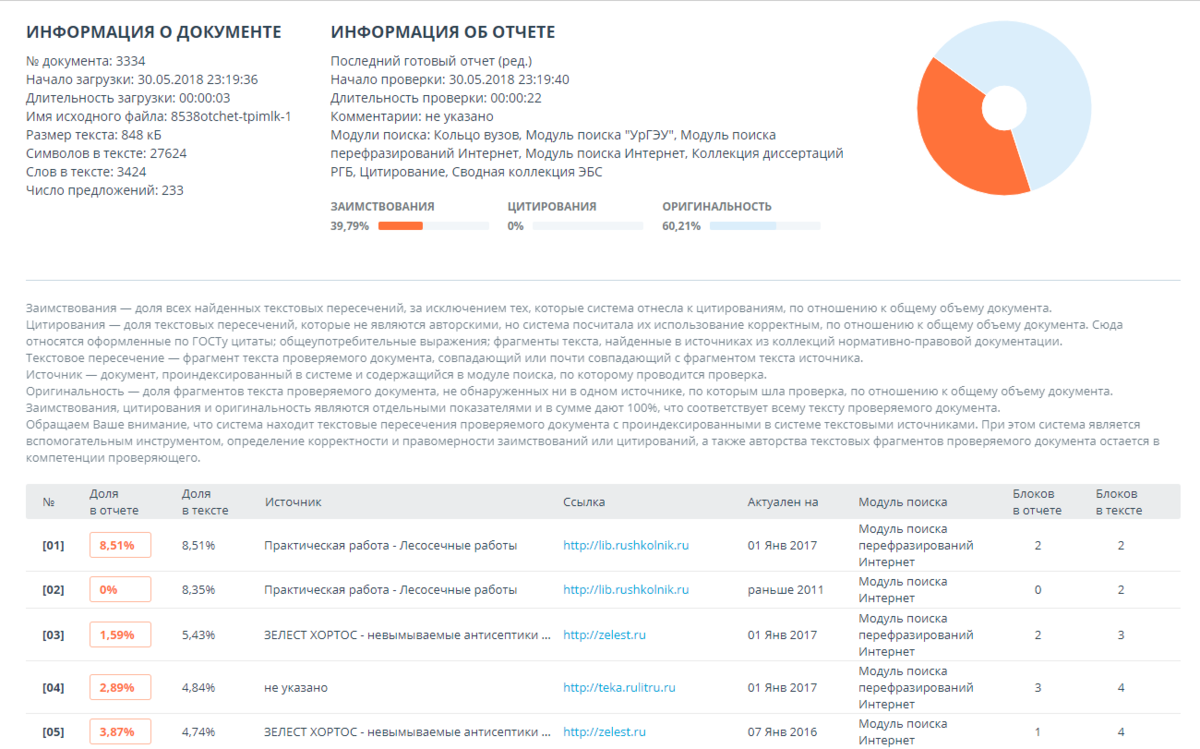The width and height of the screenshot is (1200, 749).
Task: Select row number [02]
Action: click(x=53, y=590)
